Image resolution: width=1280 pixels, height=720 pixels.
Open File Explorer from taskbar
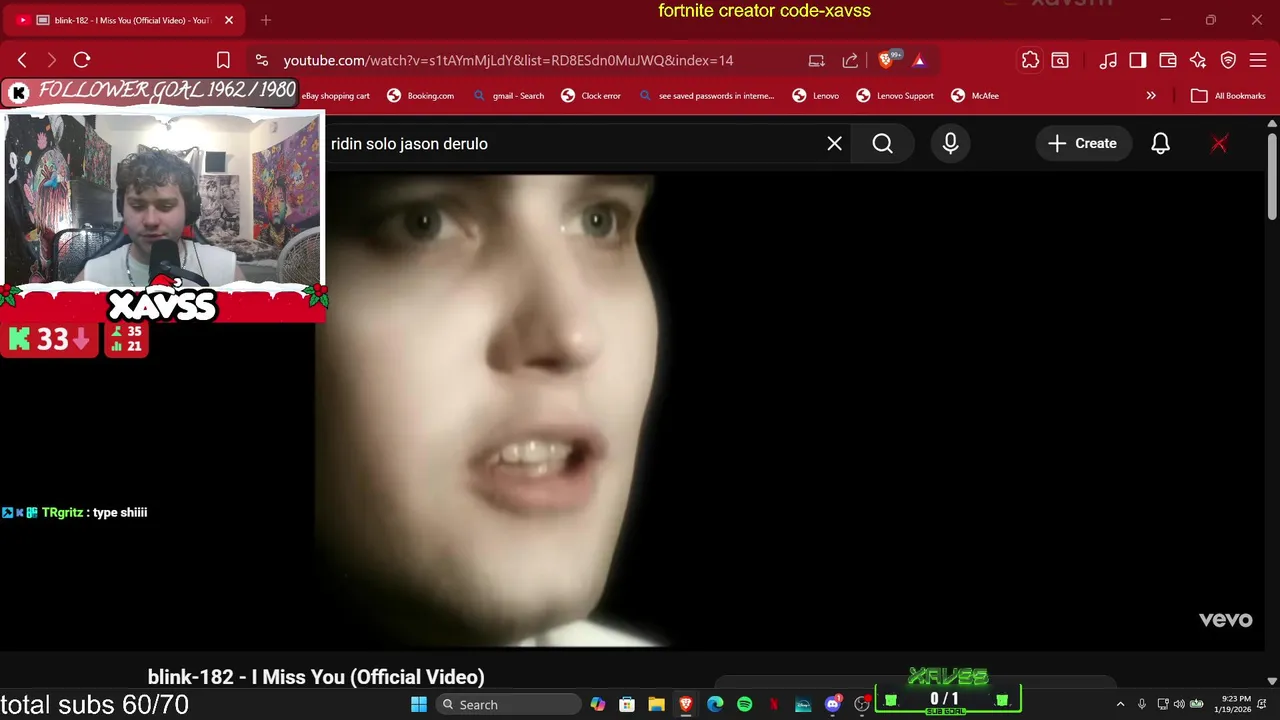(656, 705)
